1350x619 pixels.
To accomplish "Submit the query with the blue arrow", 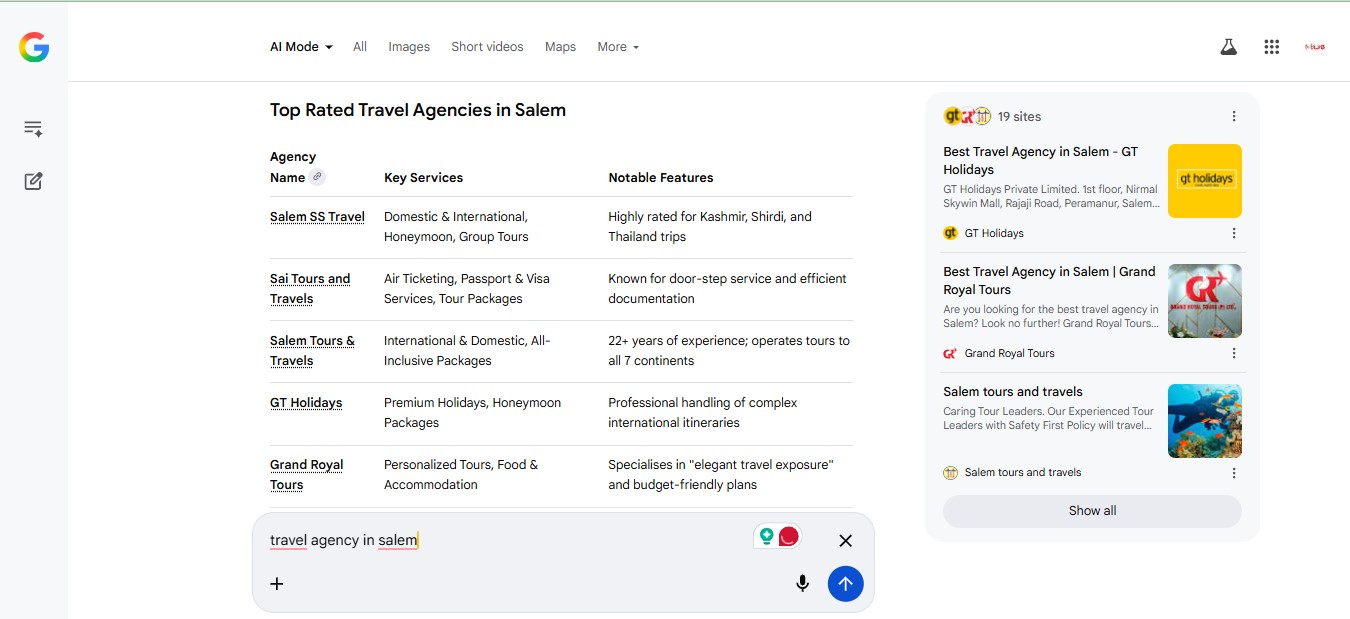I will 845,584.
